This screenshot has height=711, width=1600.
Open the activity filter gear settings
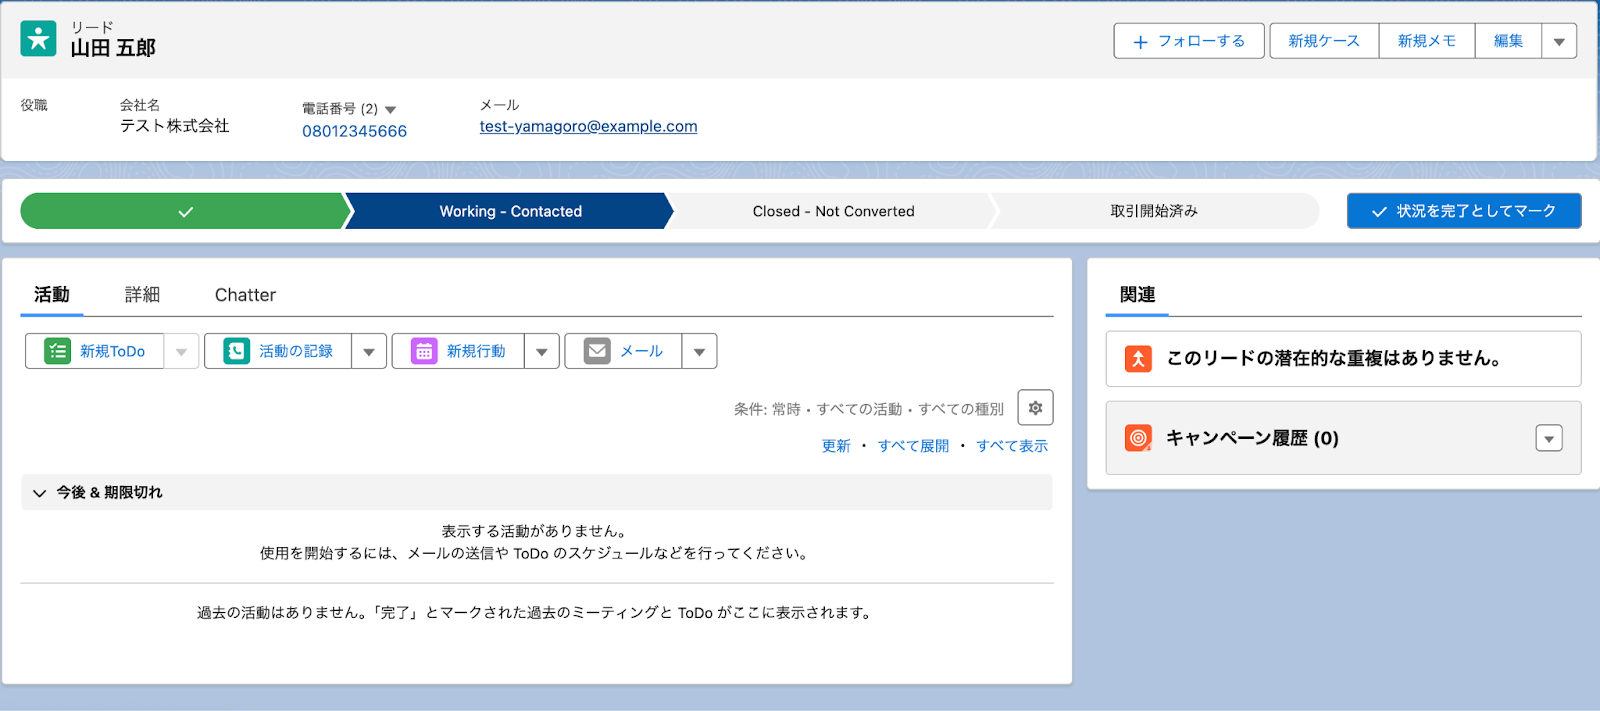tap(1035, 408)
